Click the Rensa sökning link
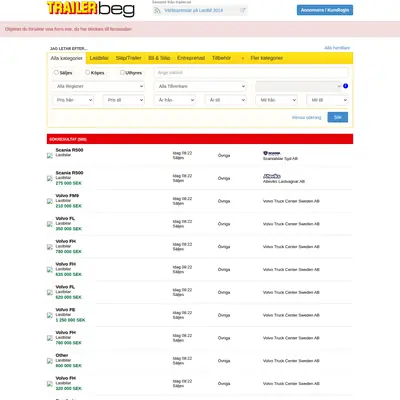Viewport: 400px width, 400px height. click(306, 117)
